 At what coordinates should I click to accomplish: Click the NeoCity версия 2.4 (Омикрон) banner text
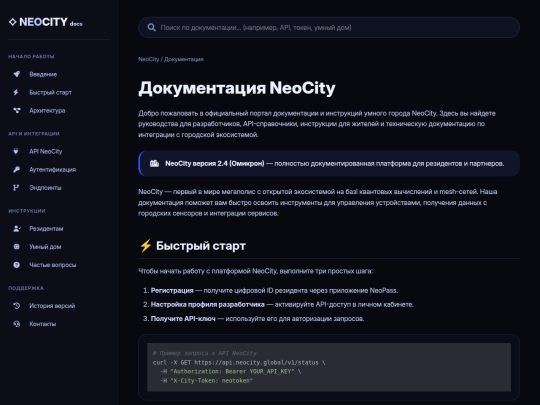[215, 164]
